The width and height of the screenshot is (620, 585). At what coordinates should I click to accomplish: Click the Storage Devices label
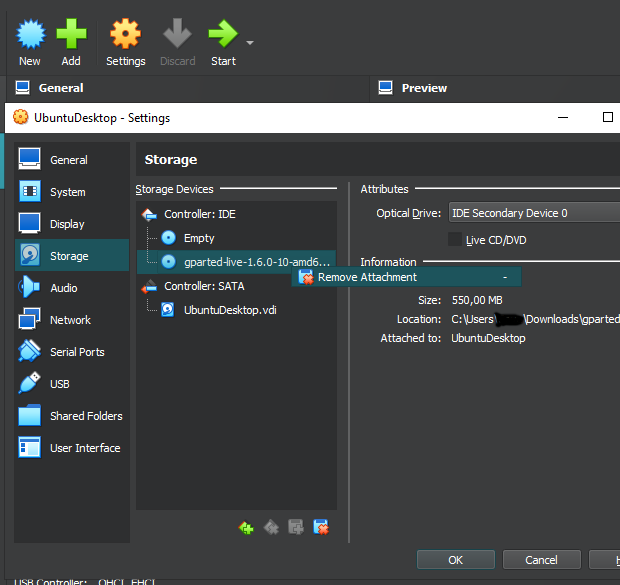[174, 189]
